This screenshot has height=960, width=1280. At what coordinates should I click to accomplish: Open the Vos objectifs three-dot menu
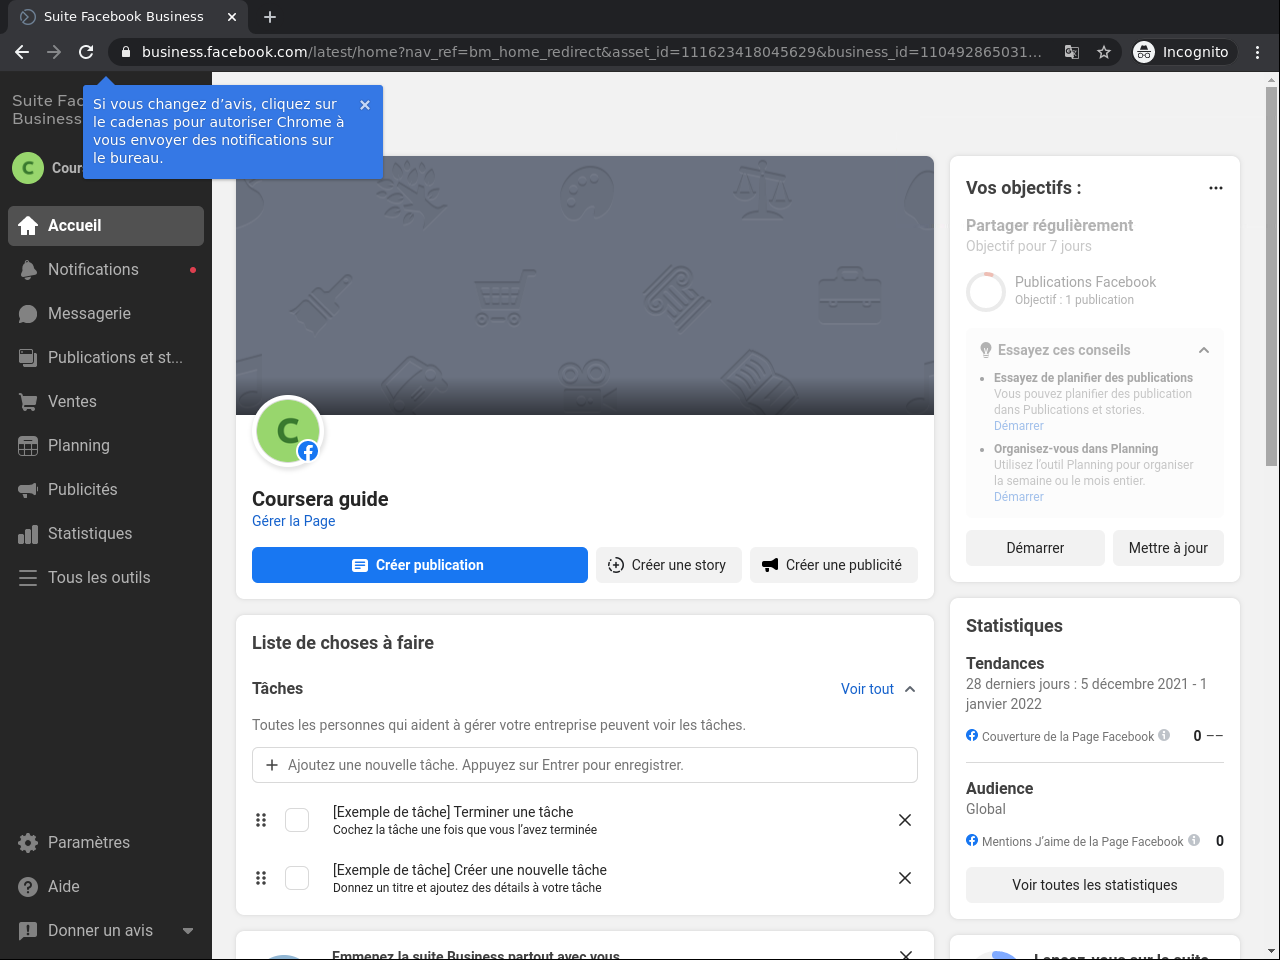pyautogui.click(x=1216, y=188)
